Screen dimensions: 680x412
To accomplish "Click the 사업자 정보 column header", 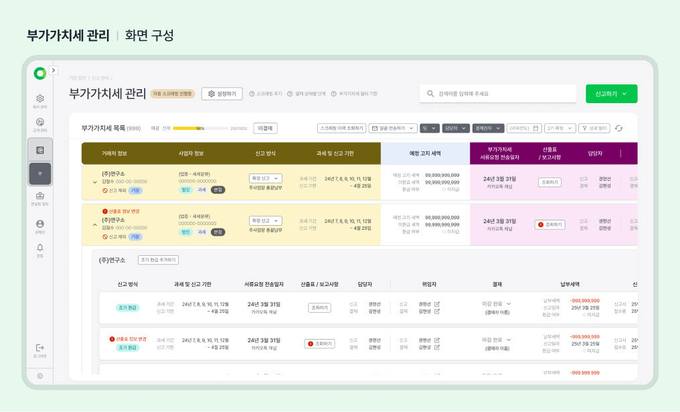I will (191, 154).
